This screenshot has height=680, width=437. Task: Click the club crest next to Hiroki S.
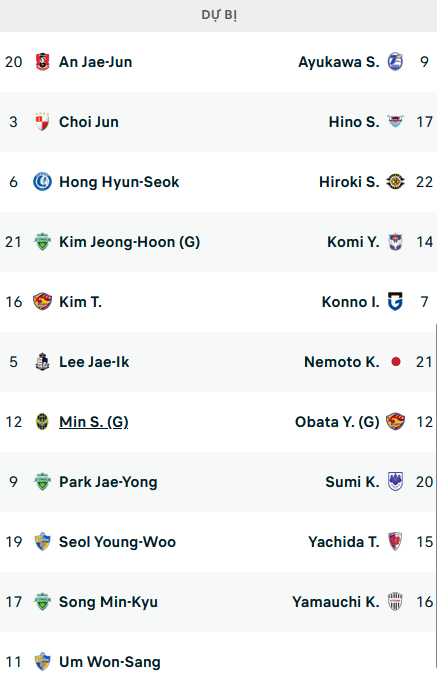395,182
